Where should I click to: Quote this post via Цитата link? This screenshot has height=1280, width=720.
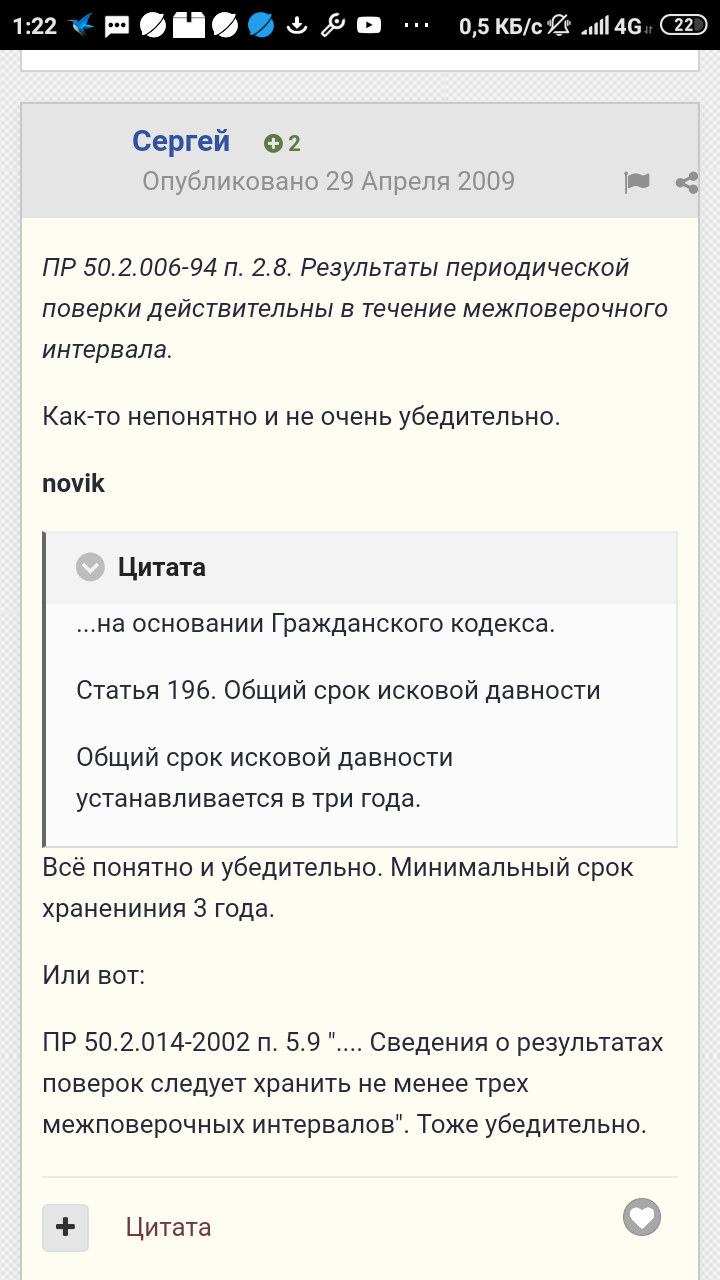[x=168, y=1227]
